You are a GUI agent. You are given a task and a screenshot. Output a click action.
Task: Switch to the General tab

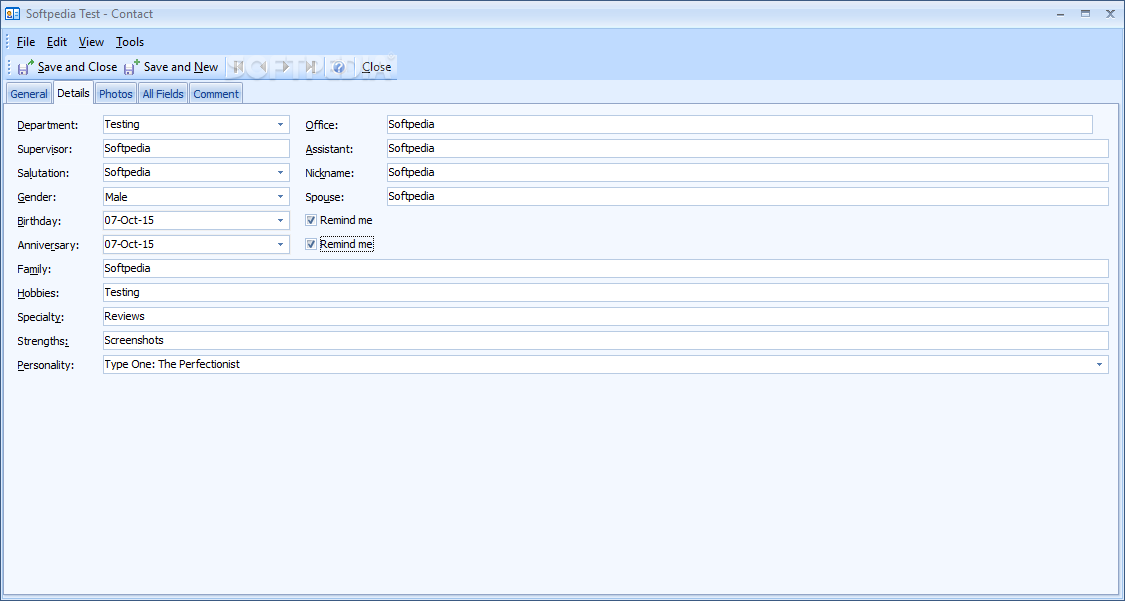29,94
